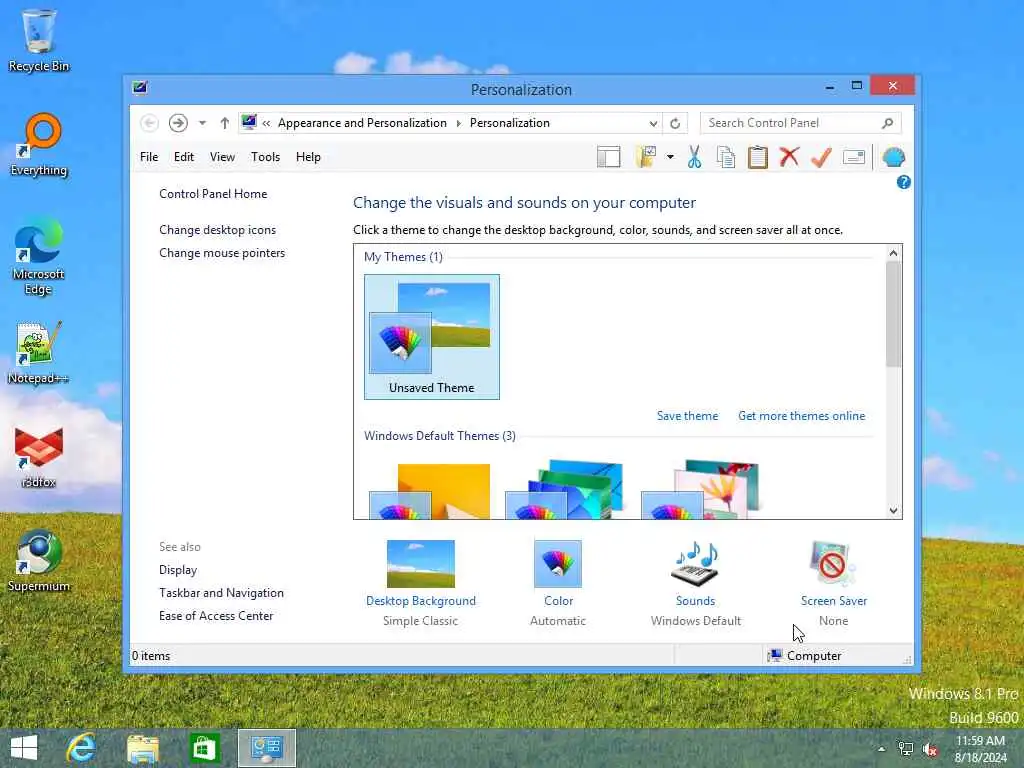The width and height of the screenshot is (1024, 768).
Task: Open the View menu
Action: click(222, 157)
